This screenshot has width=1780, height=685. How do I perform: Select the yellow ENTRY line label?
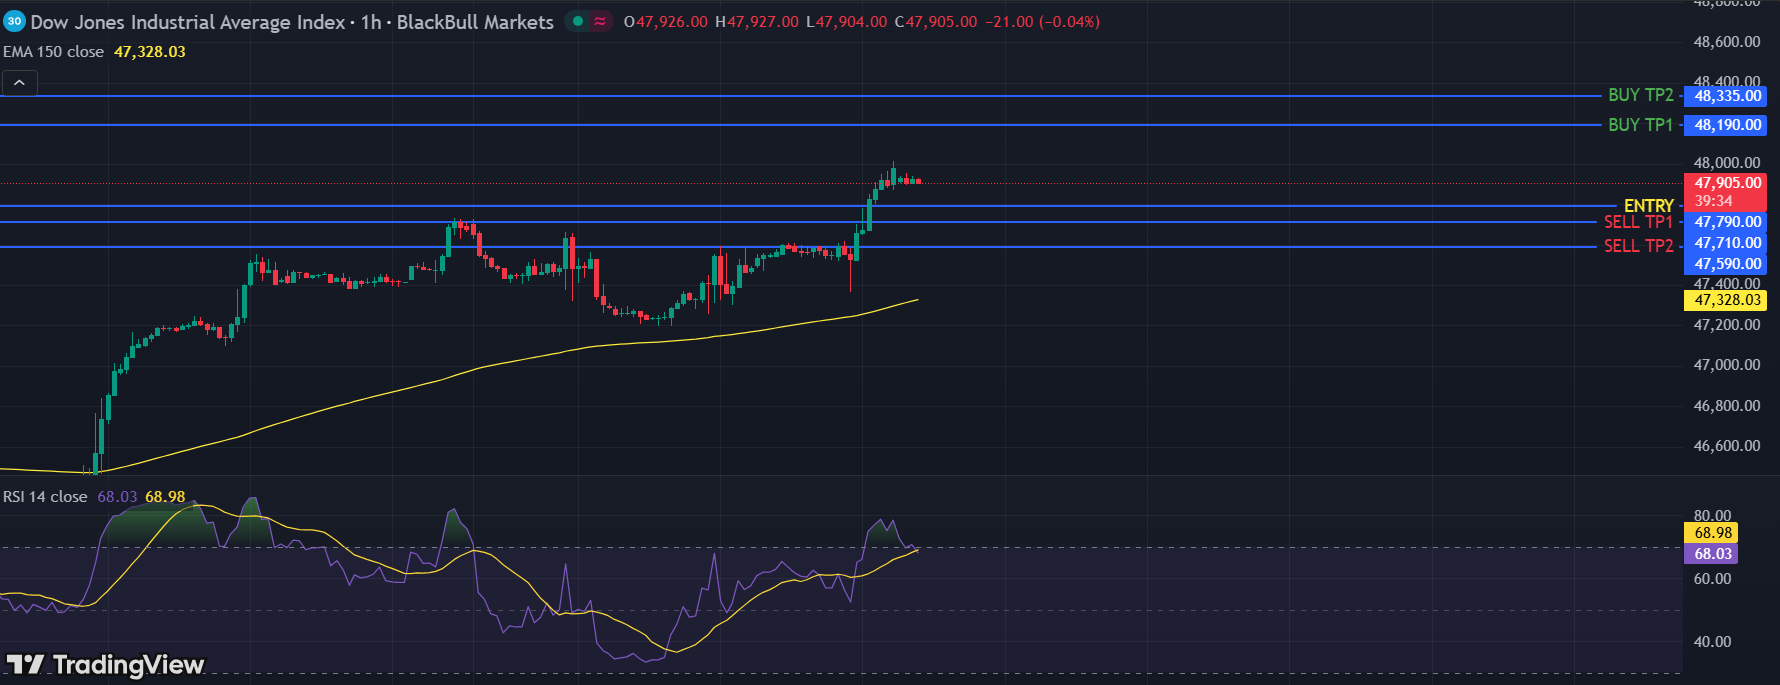[x=1648, y=206]
